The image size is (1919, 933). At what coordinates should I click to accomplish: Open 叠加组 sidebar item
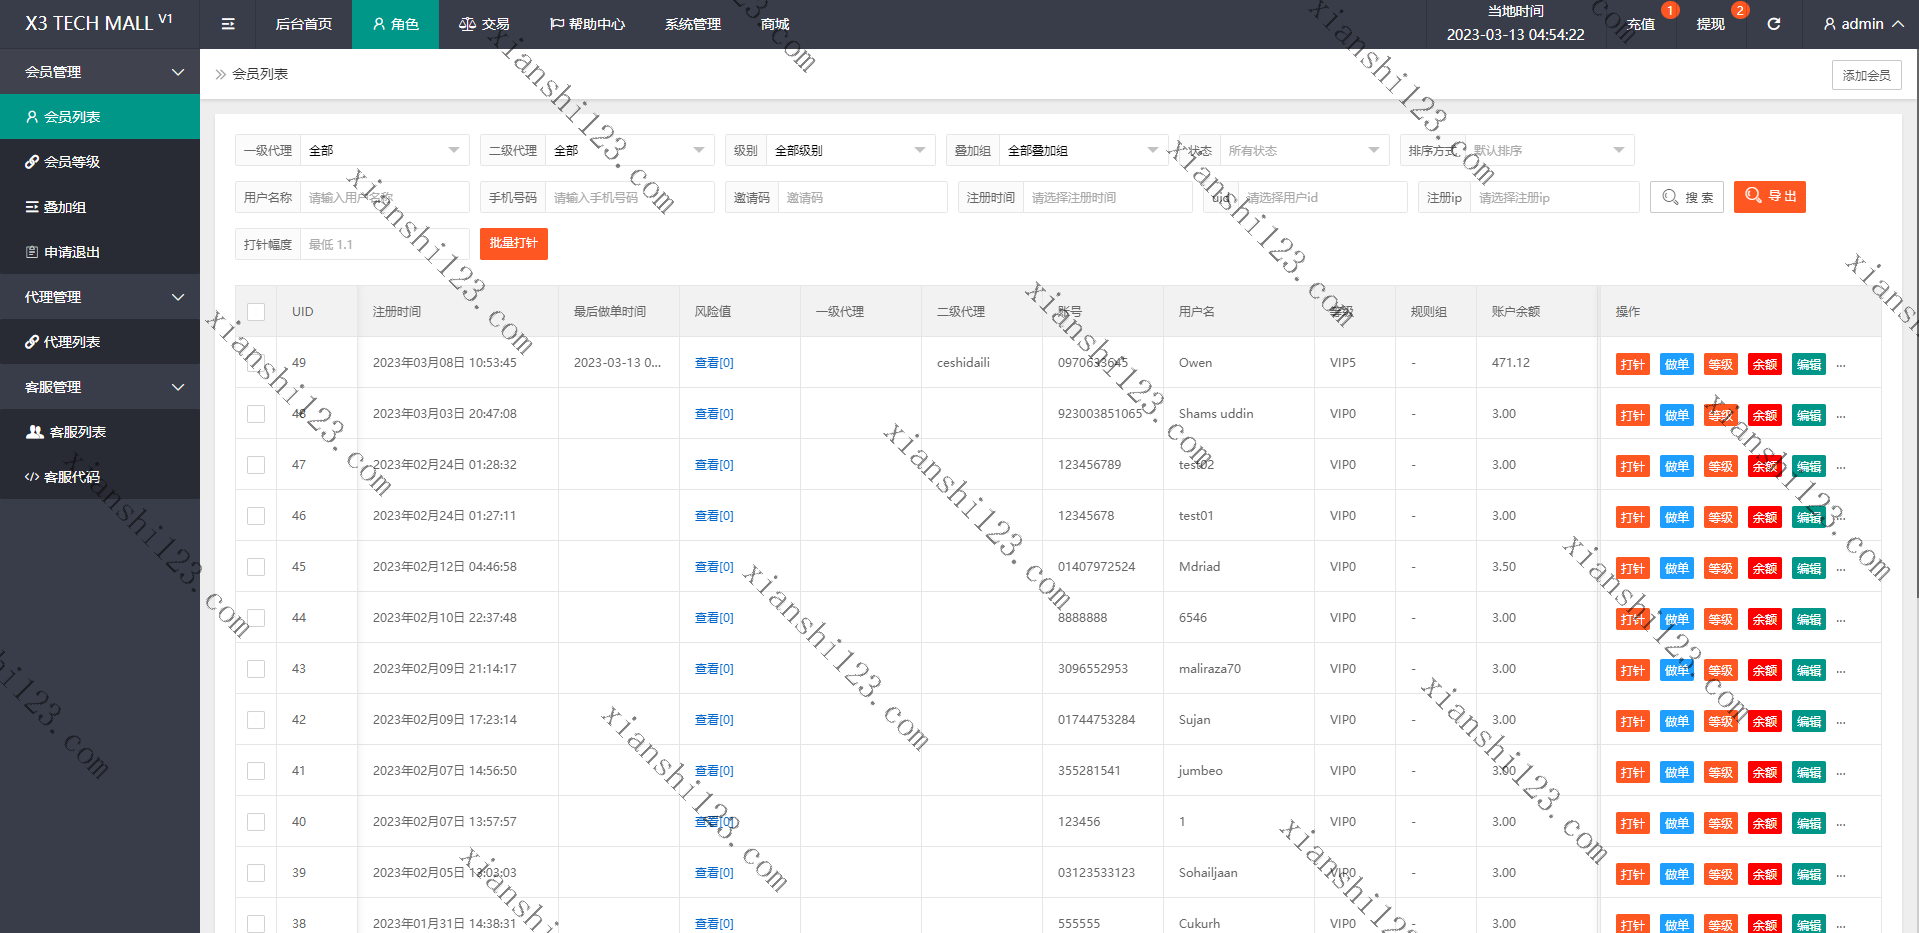coord(100,207)
